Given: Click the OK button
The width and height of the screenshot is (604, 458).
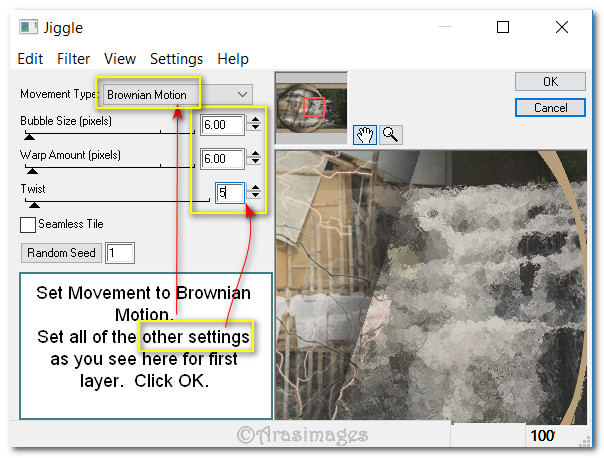Looking at the screenshot, I should coord(550,82).
